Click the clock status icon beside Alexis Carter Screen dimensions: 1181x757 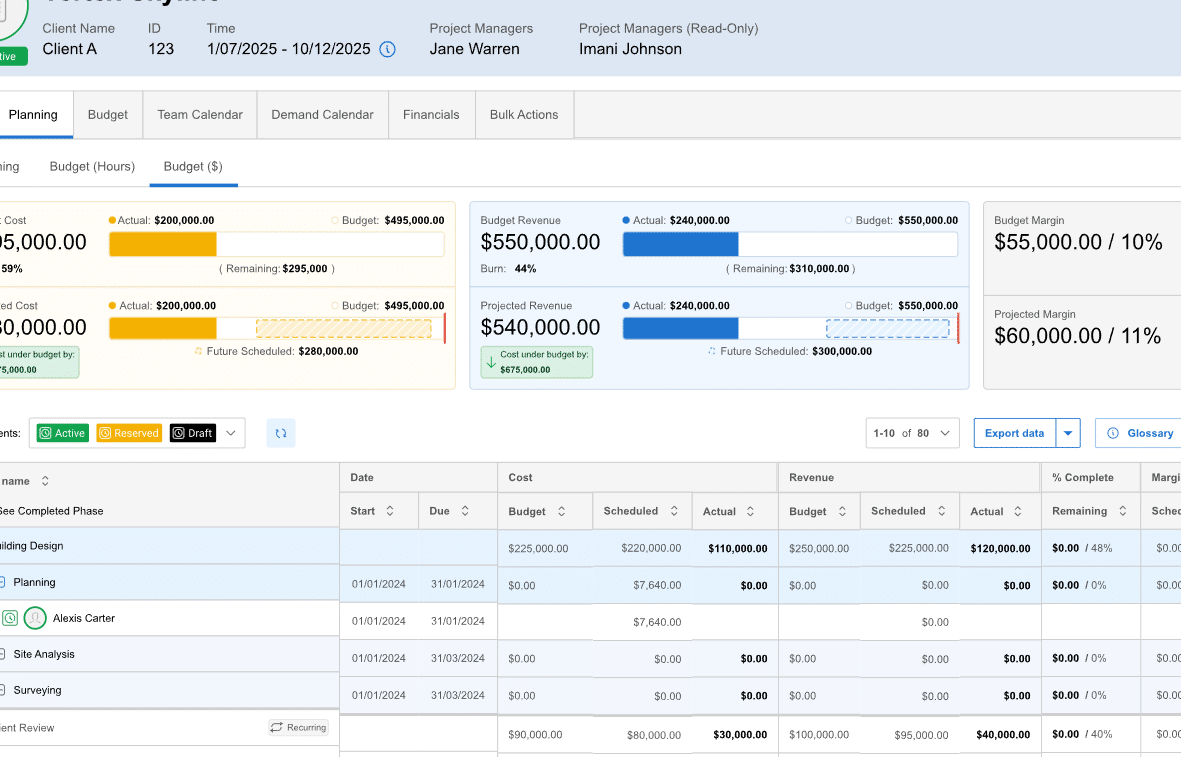[10, 618]
